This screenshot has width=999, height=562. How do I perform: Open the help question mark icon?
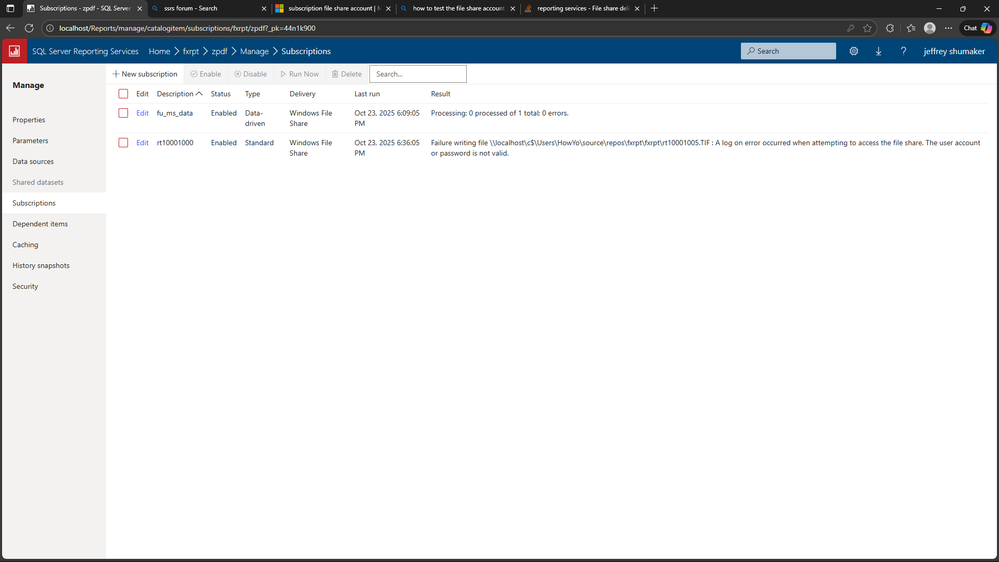903,51
